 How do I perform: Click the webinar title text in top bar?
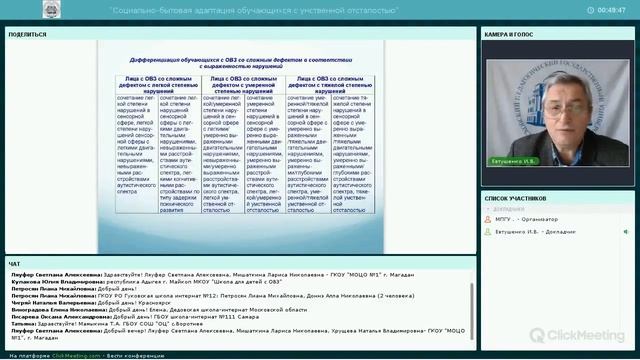tap(254, 10)
